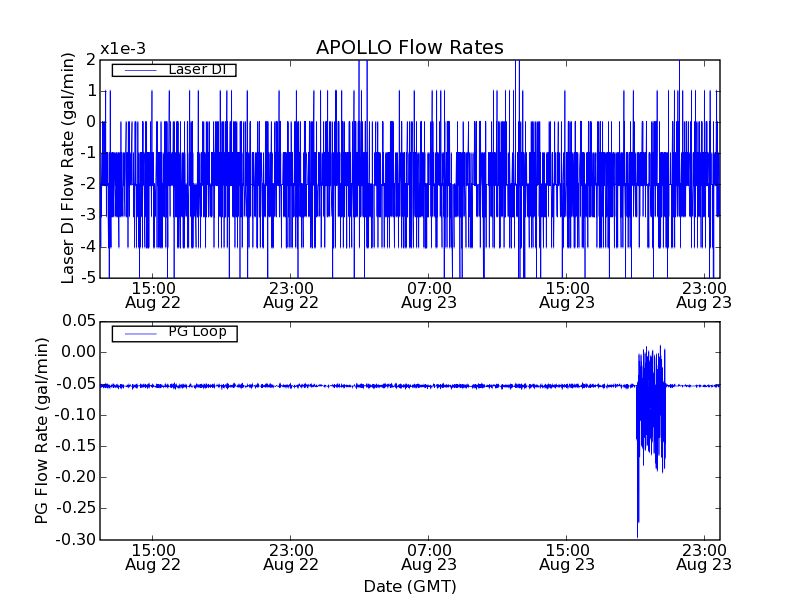Click the 0.05 tick on PG plot

[77, 321]
